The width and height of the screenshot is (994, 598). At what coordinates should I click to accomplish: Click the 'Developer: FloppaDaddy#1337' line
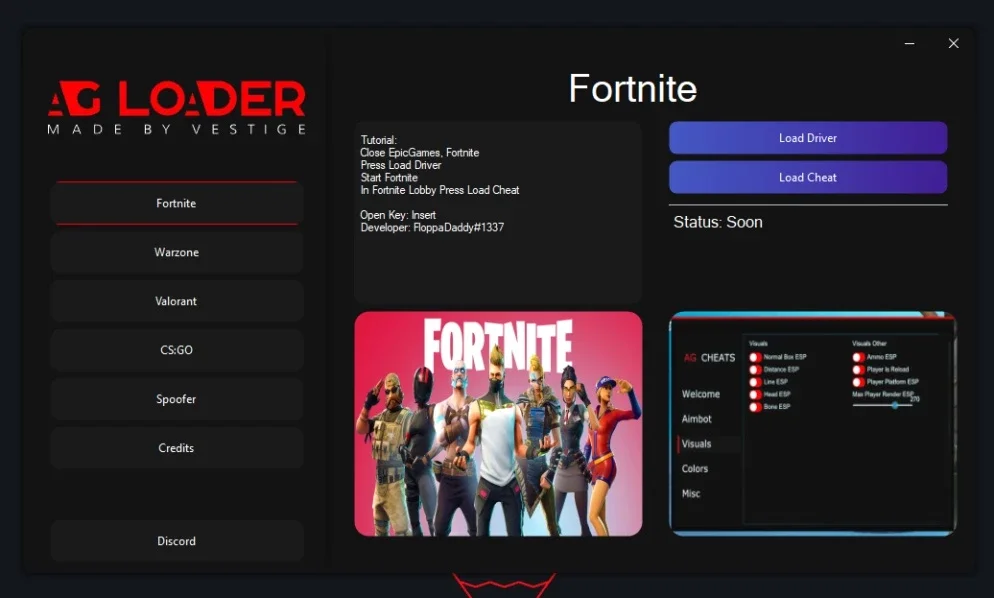click(432, 227)
